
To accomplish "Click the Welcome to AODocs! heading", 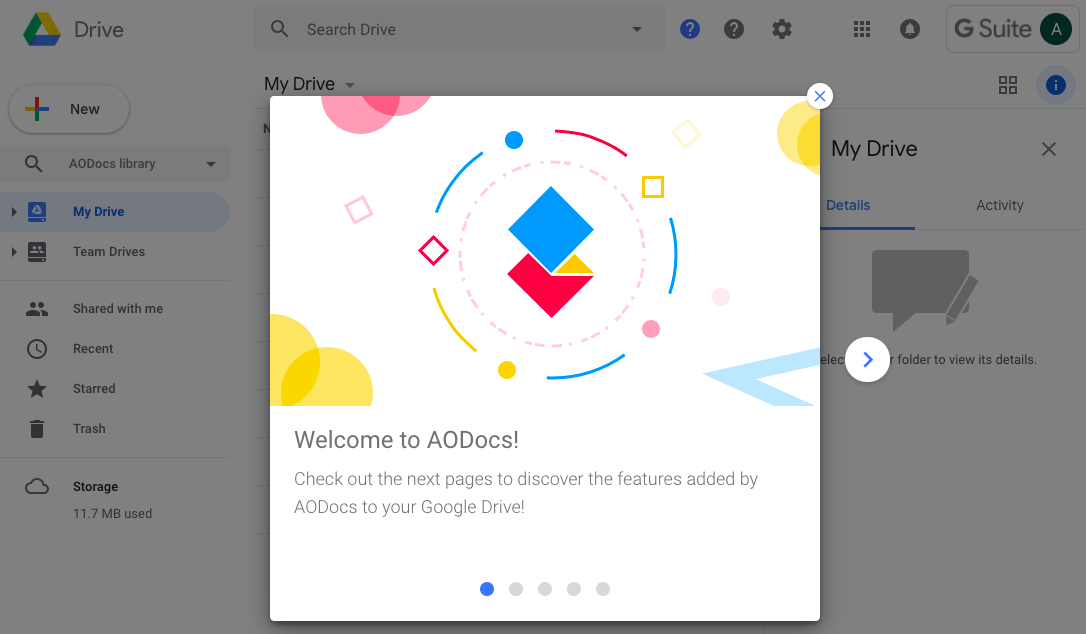I will point(407,440).
